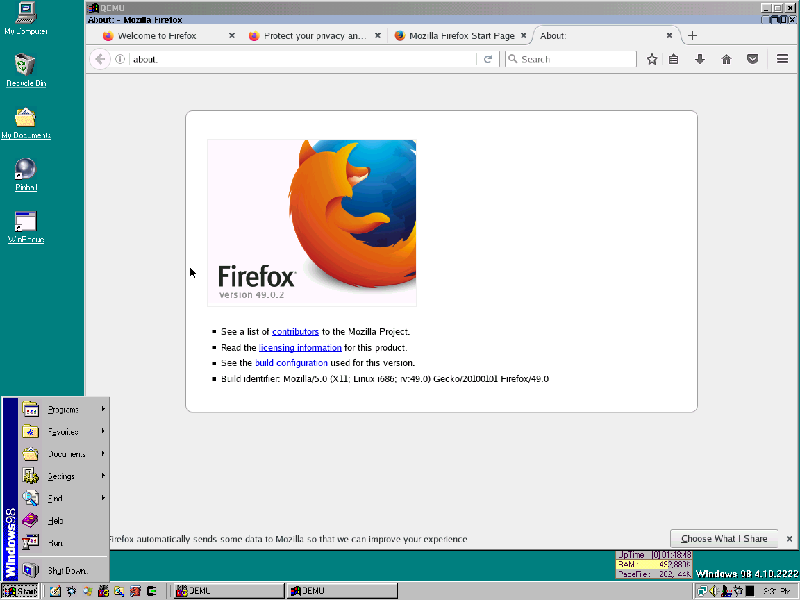This screenshot has height=600, width=800.
Task: Open Help from the Start menu
Action: (63, 520)
